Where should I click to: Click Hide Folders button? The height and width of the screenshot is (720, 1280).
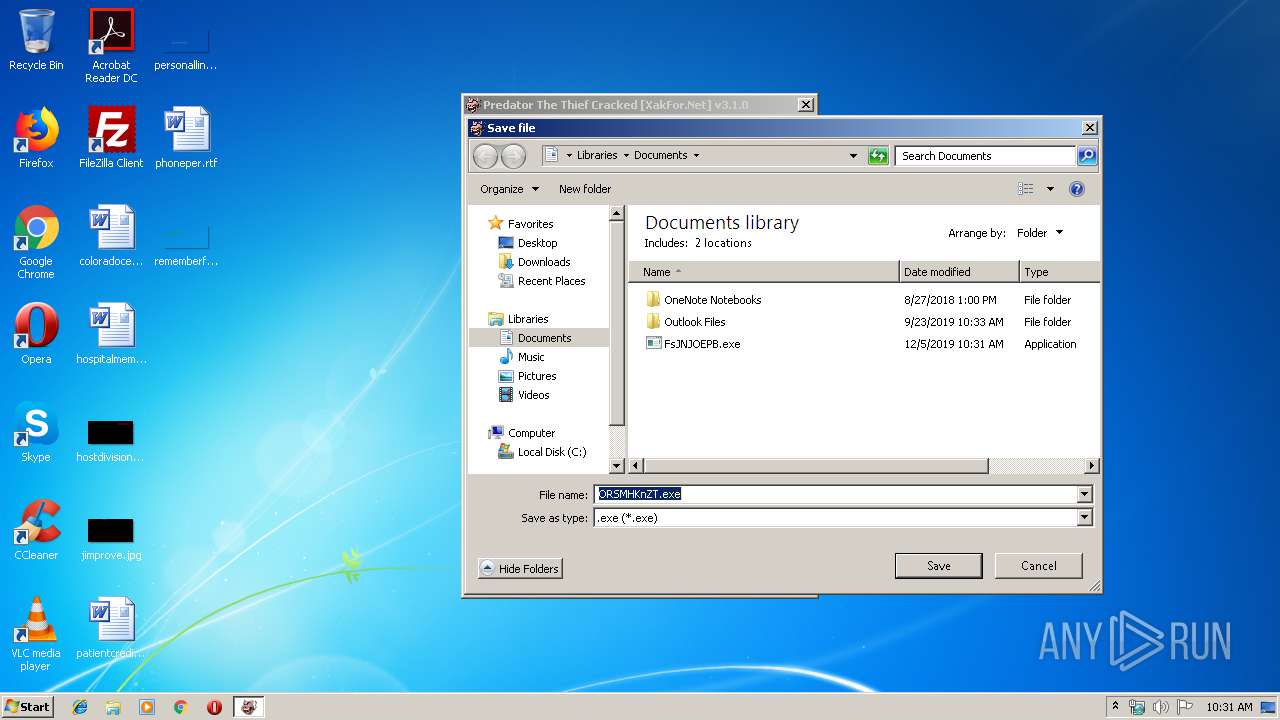click(x=520, y=568)
